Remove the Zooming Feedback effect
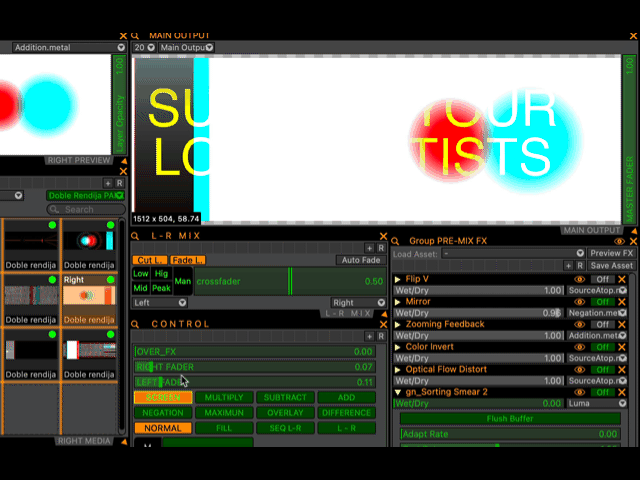 tap(622, 324)
